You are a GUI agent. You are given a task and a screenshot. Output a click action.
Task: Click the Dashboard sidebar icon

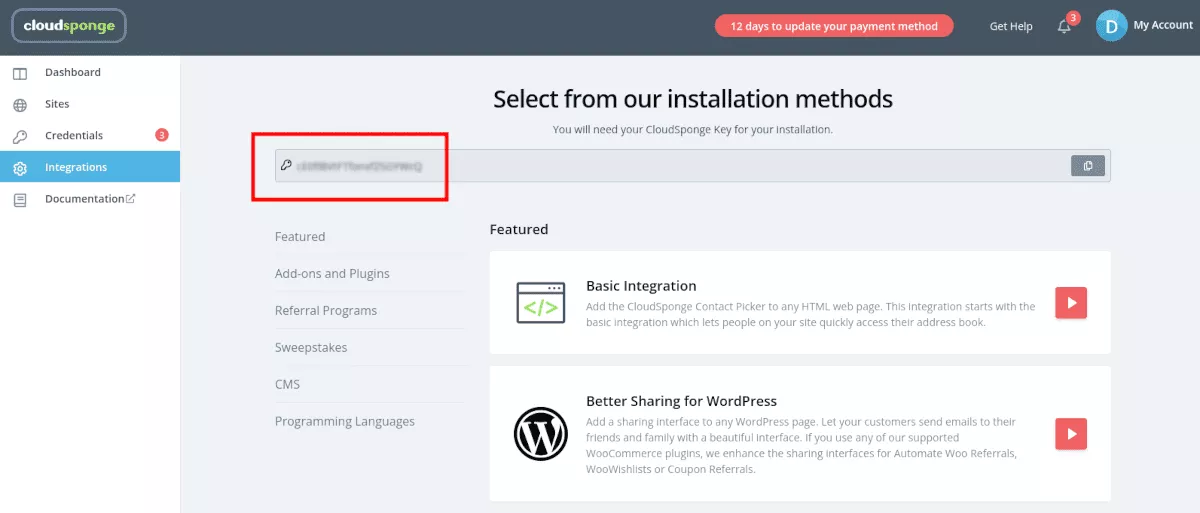click(20, 73)
